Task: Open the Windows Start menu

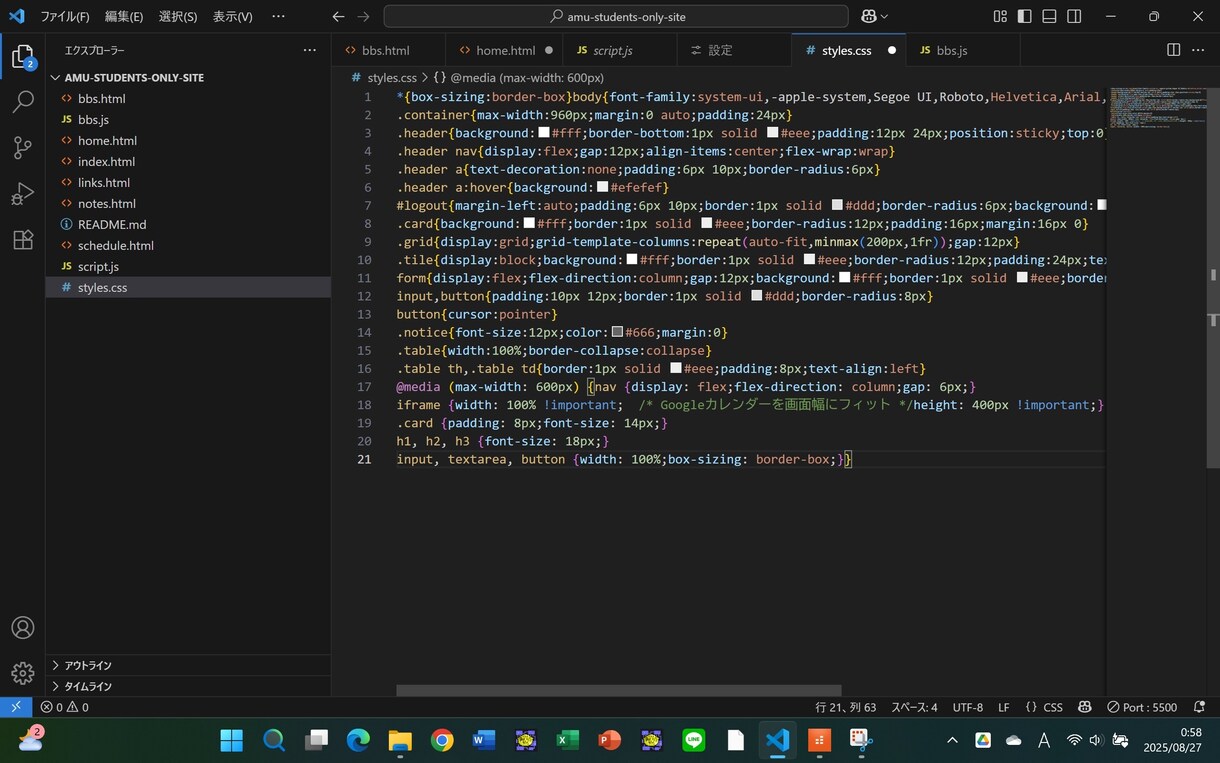Action: (x=231, y=740)
